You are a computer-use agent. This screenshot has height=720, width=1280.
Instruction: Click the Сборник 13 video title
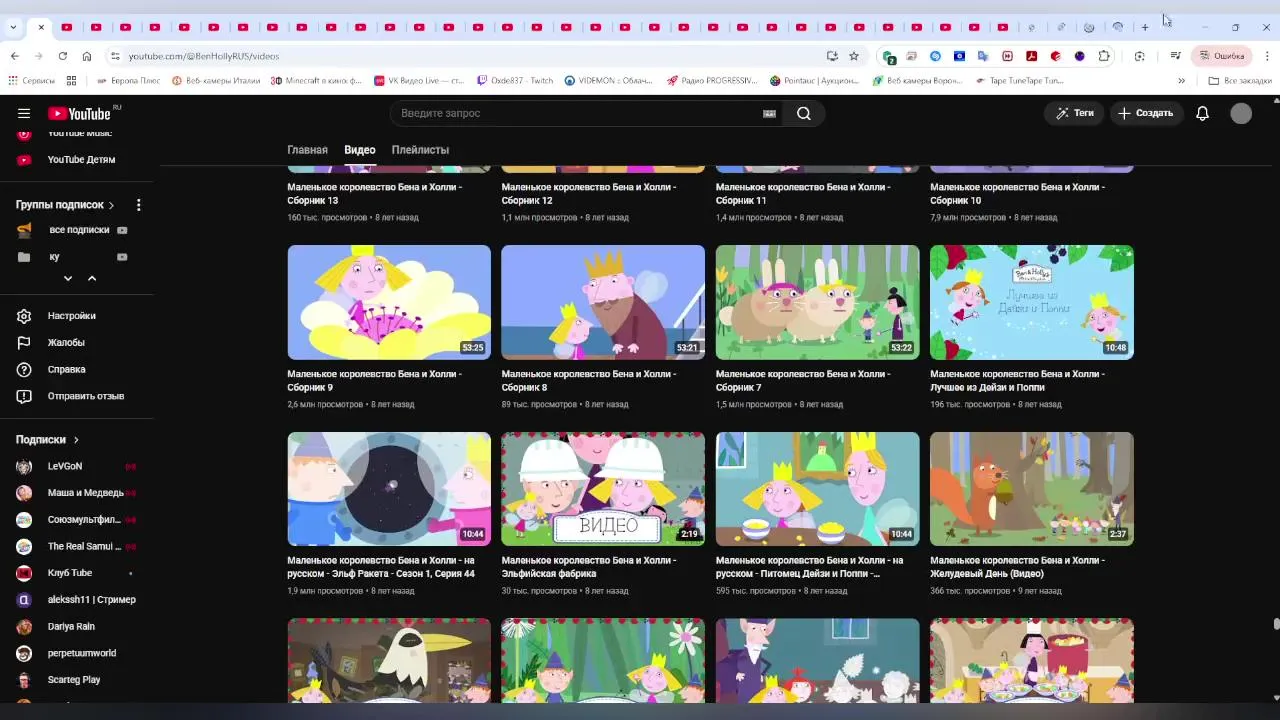click(x=375, y=194)
